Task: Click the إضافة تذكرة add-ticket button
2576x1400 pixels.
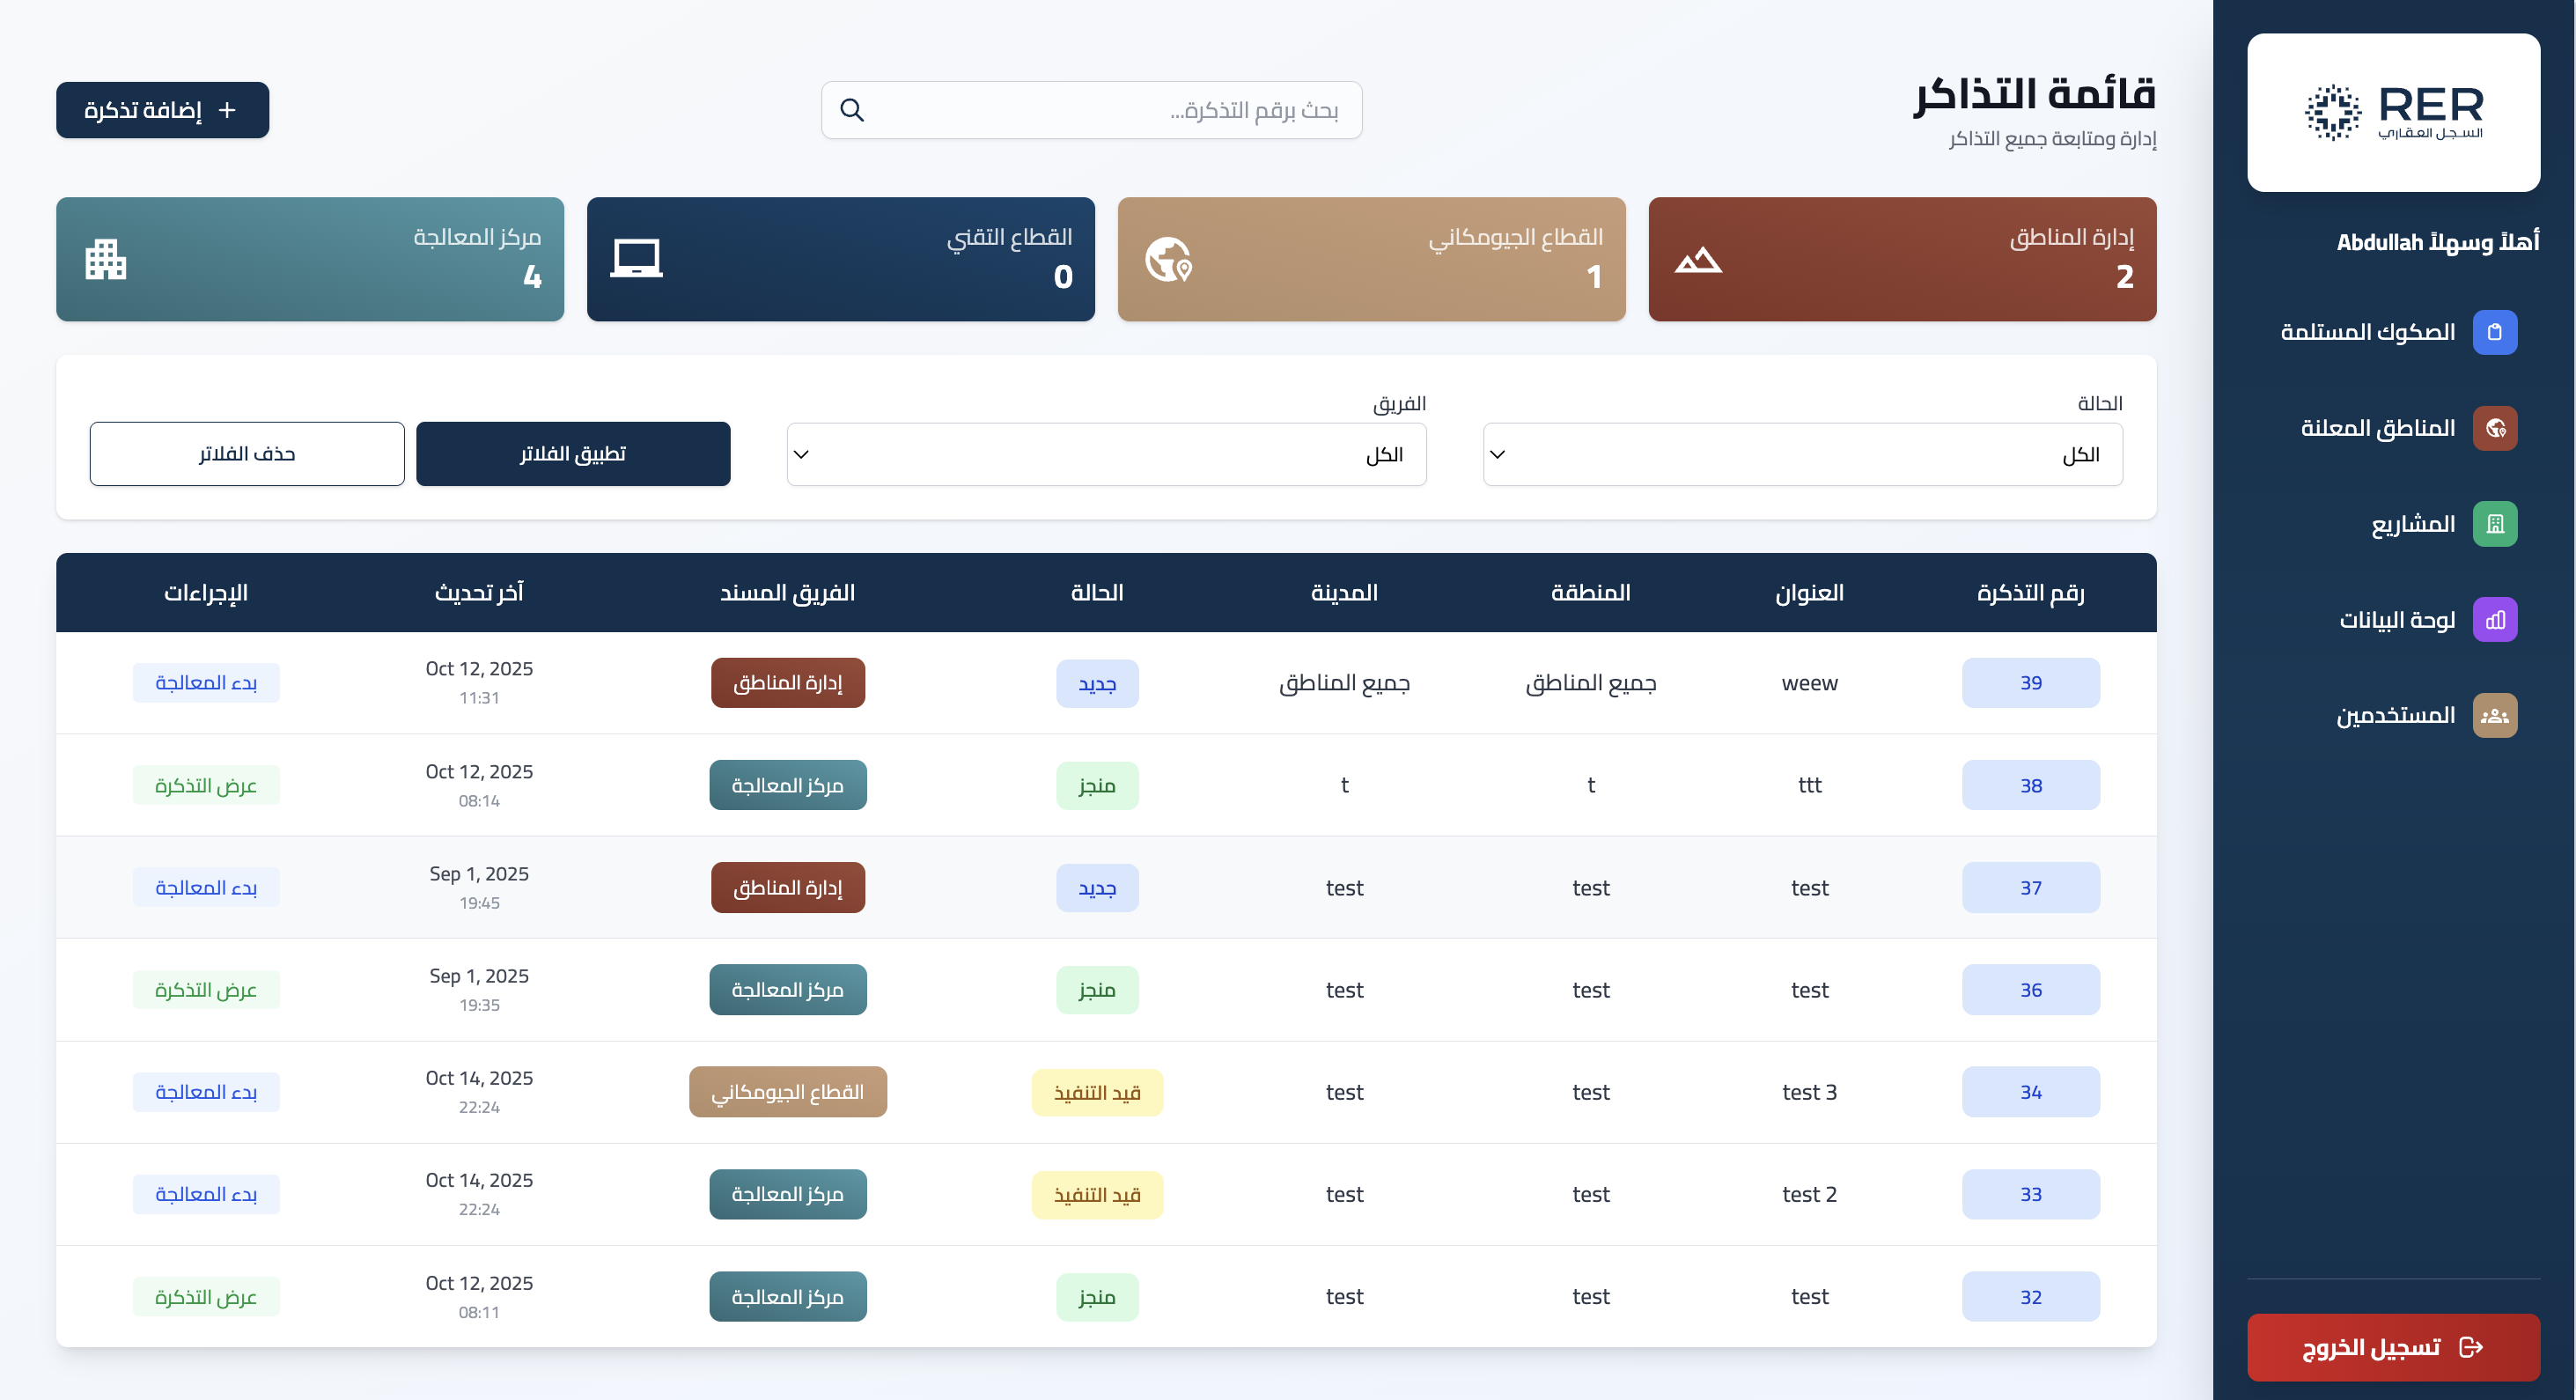Action: [162, 110]
